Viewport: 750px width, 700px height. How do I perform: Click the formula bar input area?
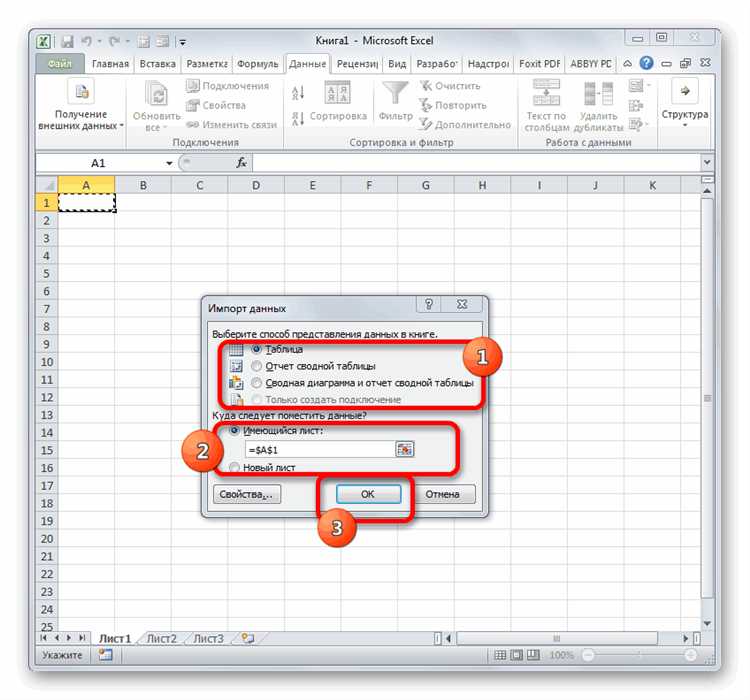[x=476, y=163]
